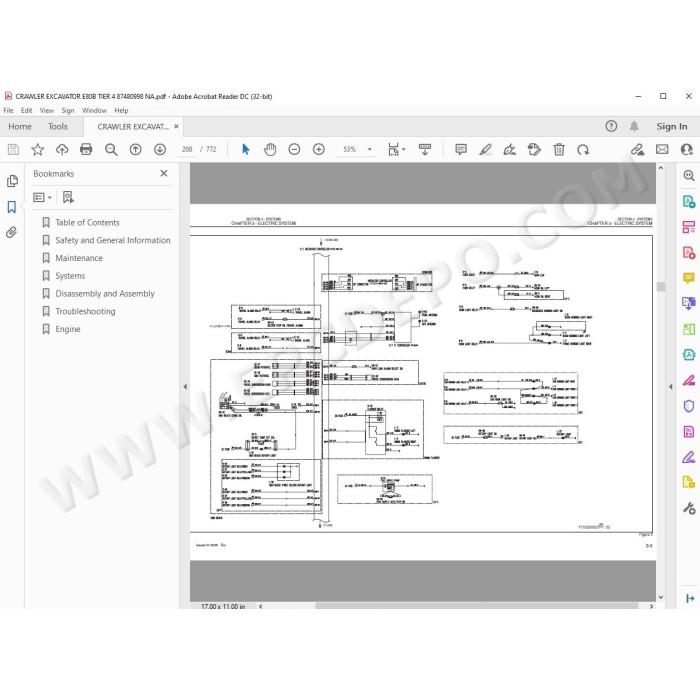Upload file to cloud icon
Image resolution: width=700 pixels, height=700 pixels.
(x=62, y=149)
